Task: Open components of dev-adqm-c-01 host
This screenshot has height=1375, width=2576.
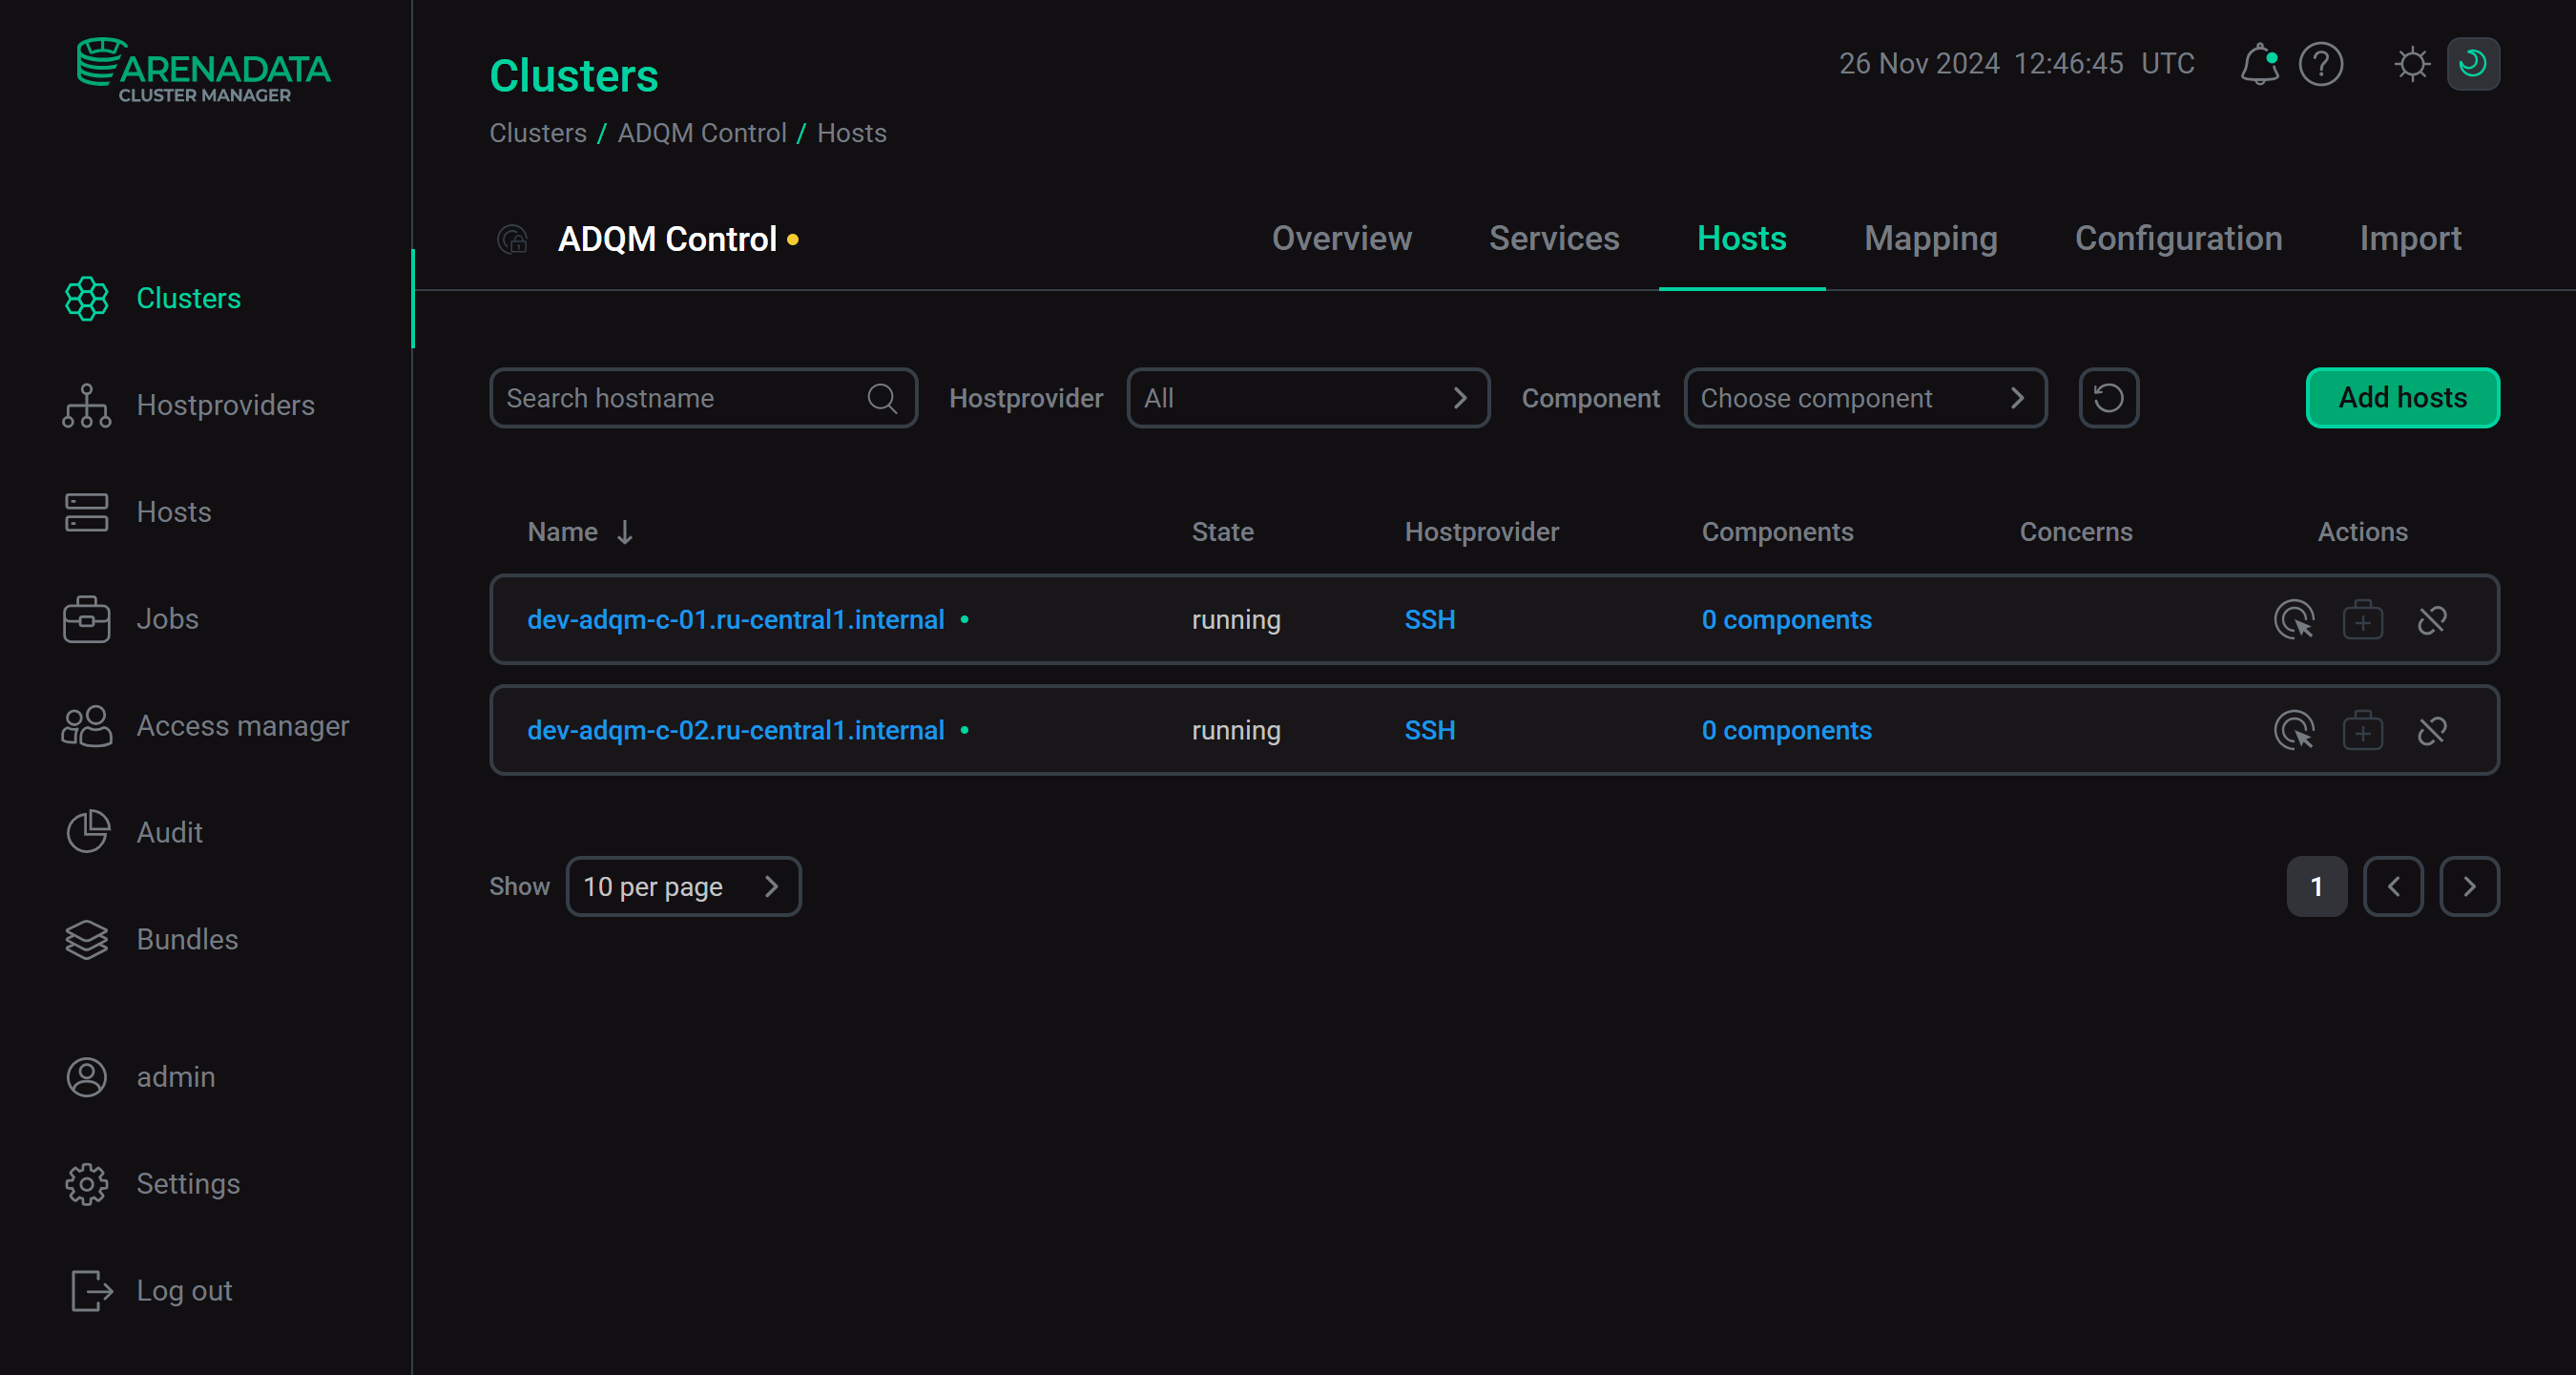Action: tap(1786, 620)
